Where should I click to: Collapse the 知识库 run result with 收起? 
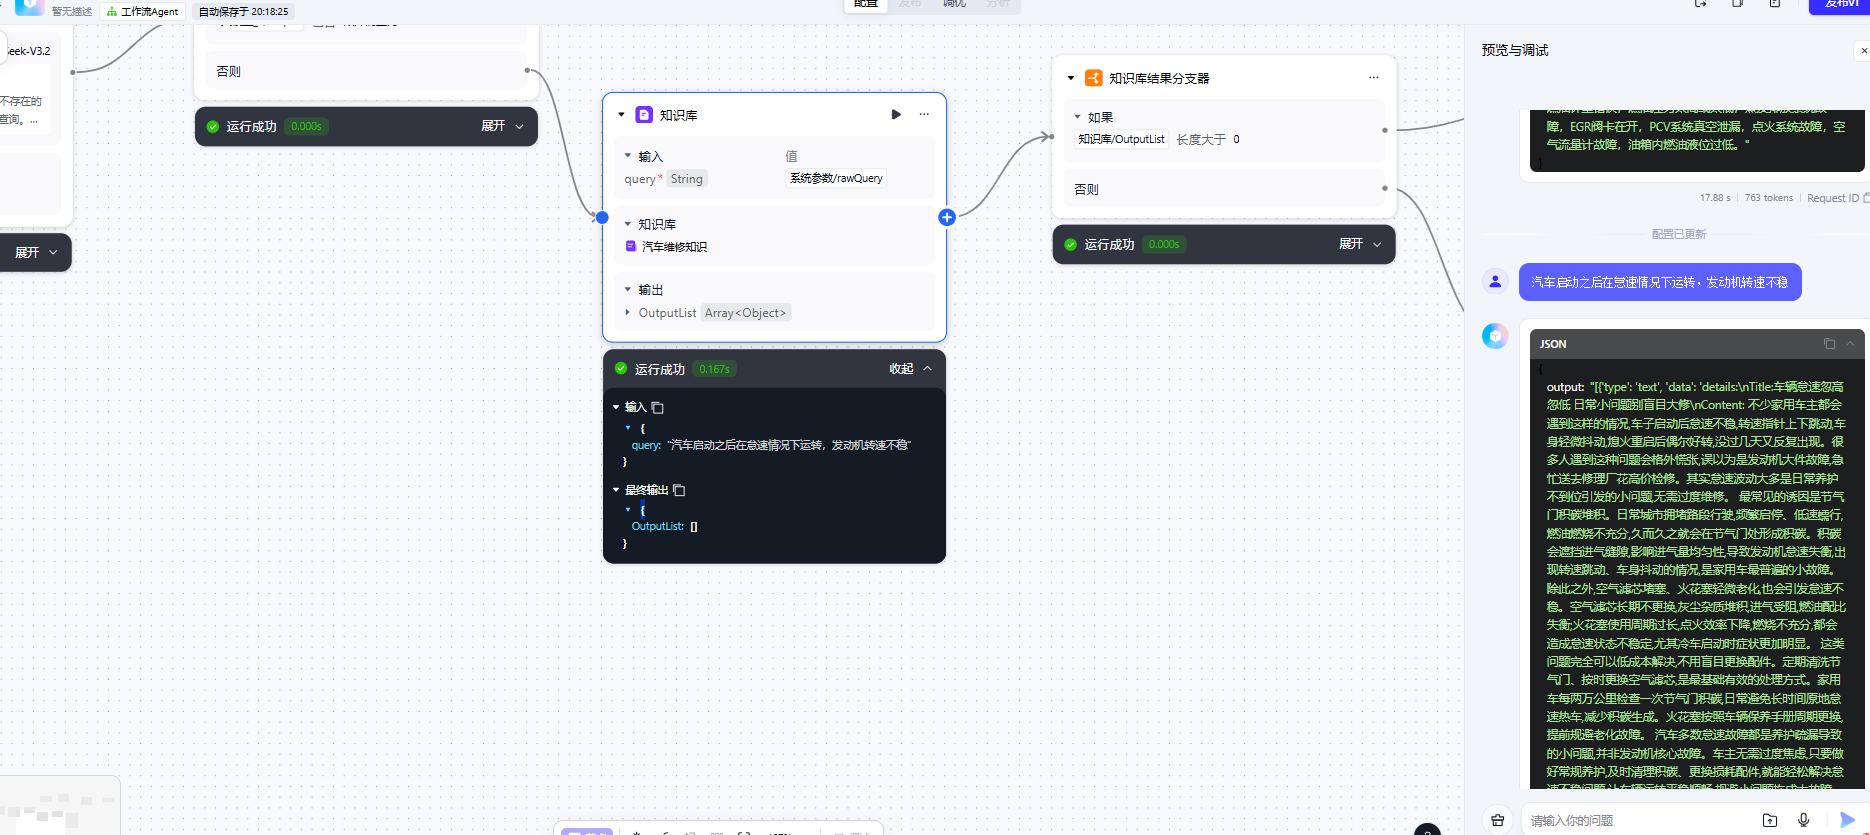point(911,369)
